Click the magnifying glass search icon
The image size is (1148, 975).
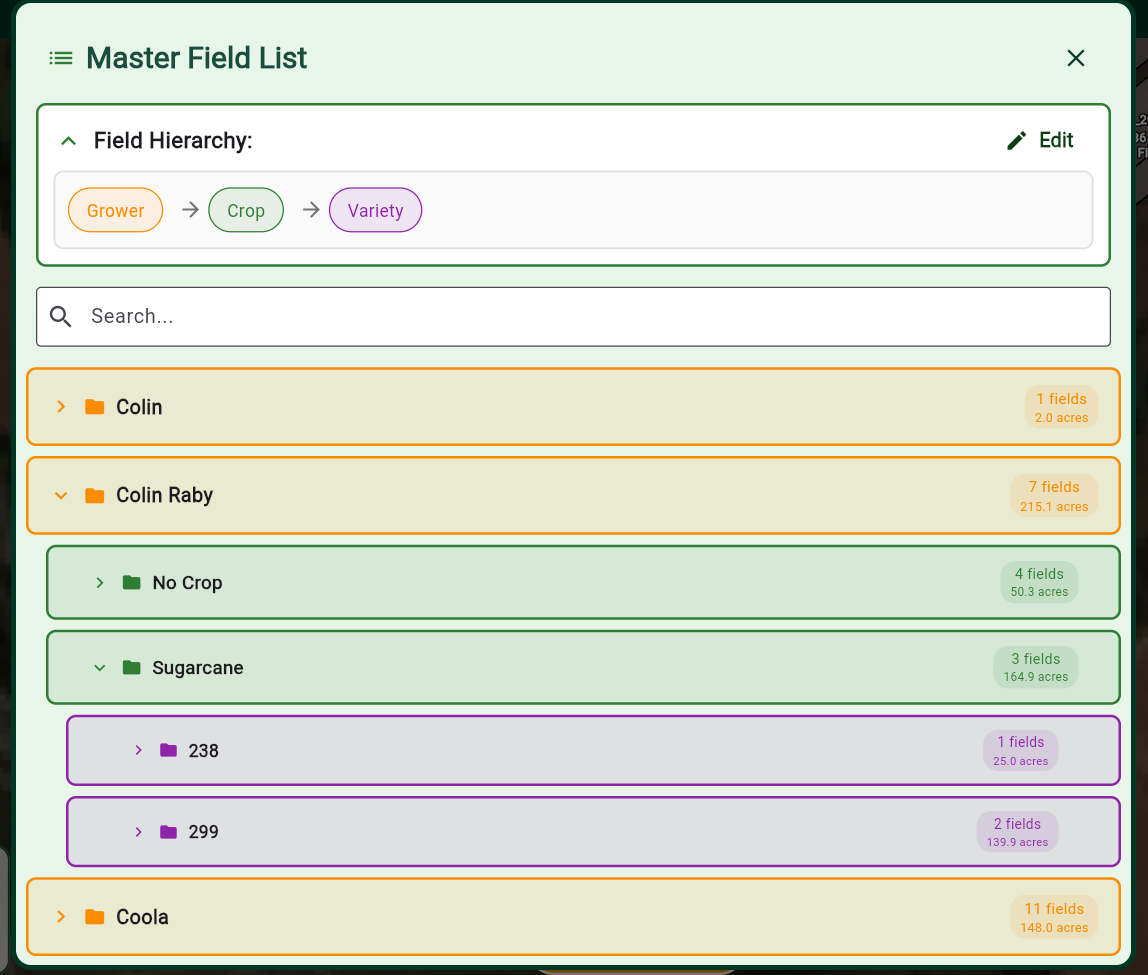60,315
